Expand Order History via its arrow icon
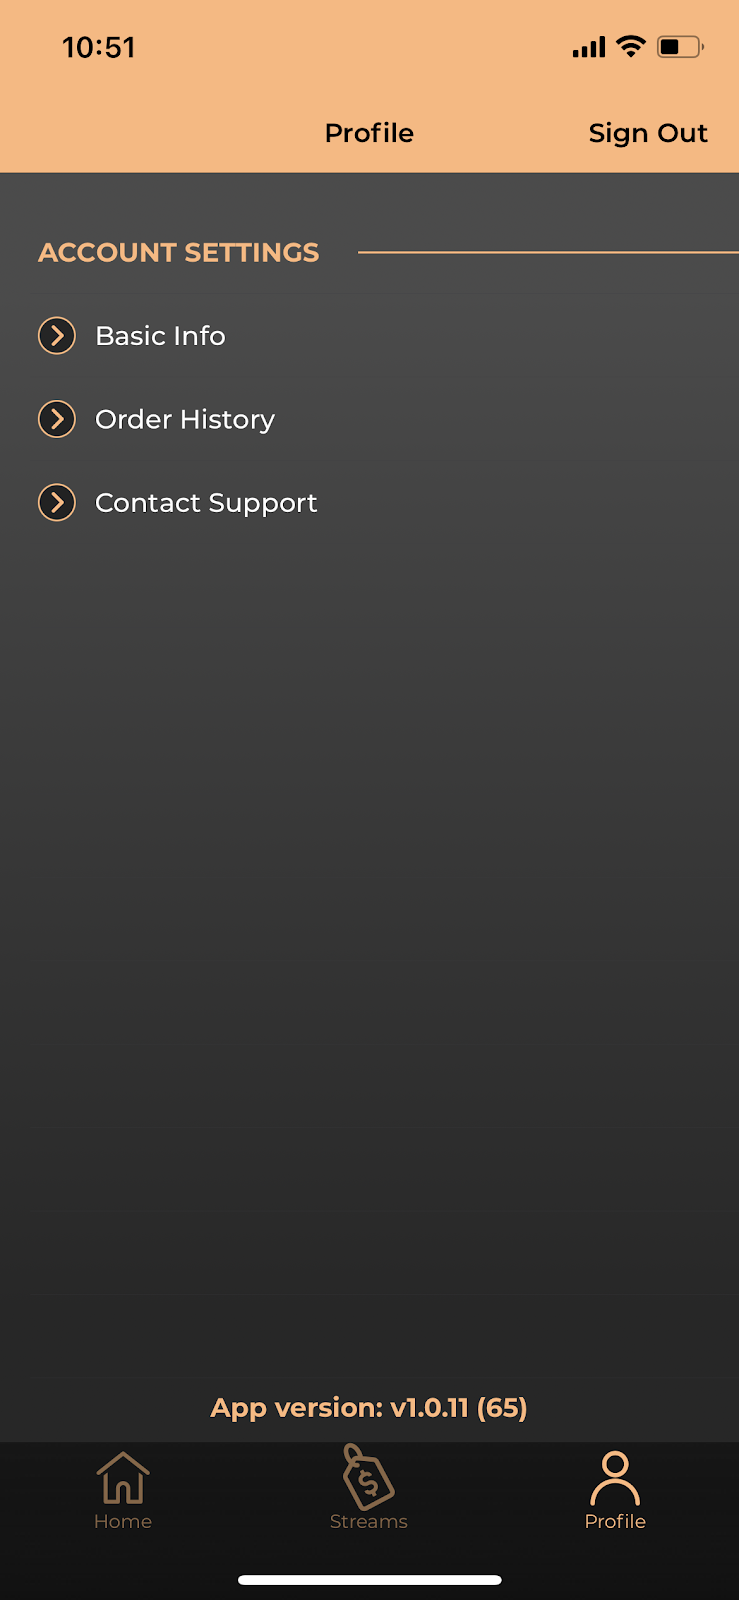Viewport: 739px width, 1600px height. [57, 419]
